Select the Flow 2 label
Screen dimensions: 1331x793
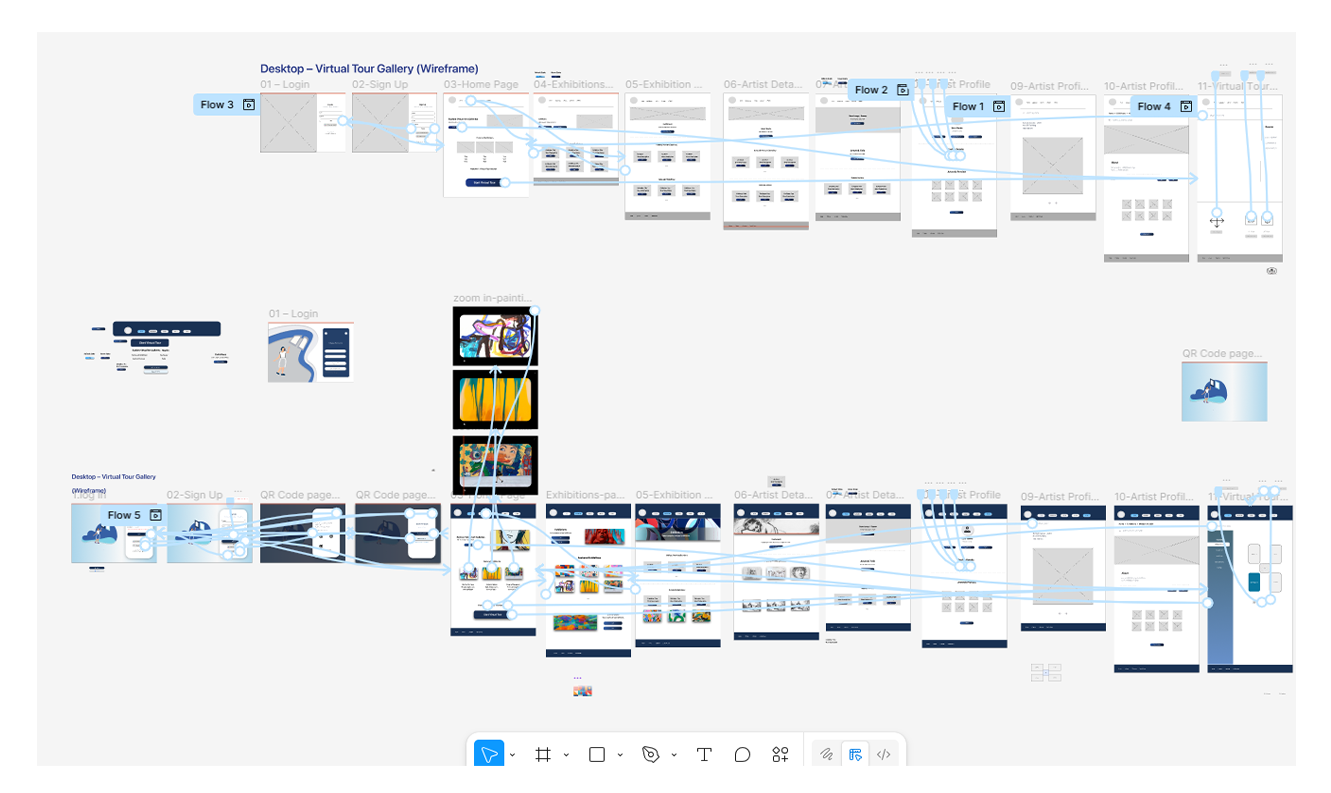coord(871,90)
